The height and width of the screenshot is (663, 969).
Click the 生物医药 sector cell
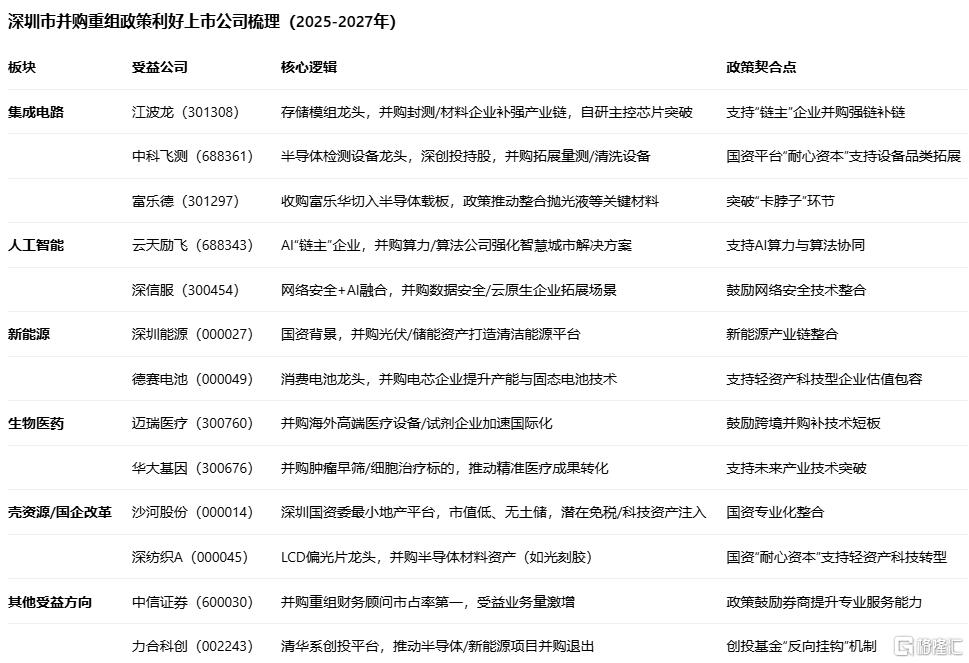coord(36,423)
